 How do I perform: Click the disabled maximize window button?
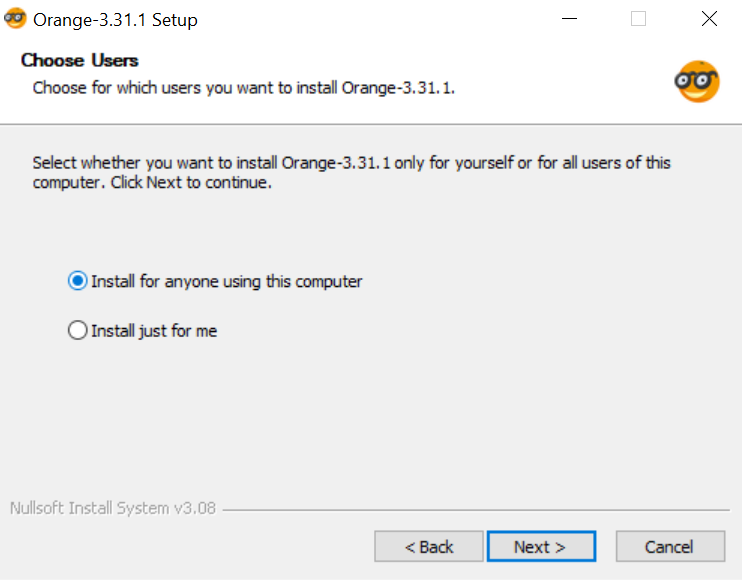pyautogui.click(x=638, y=19)
